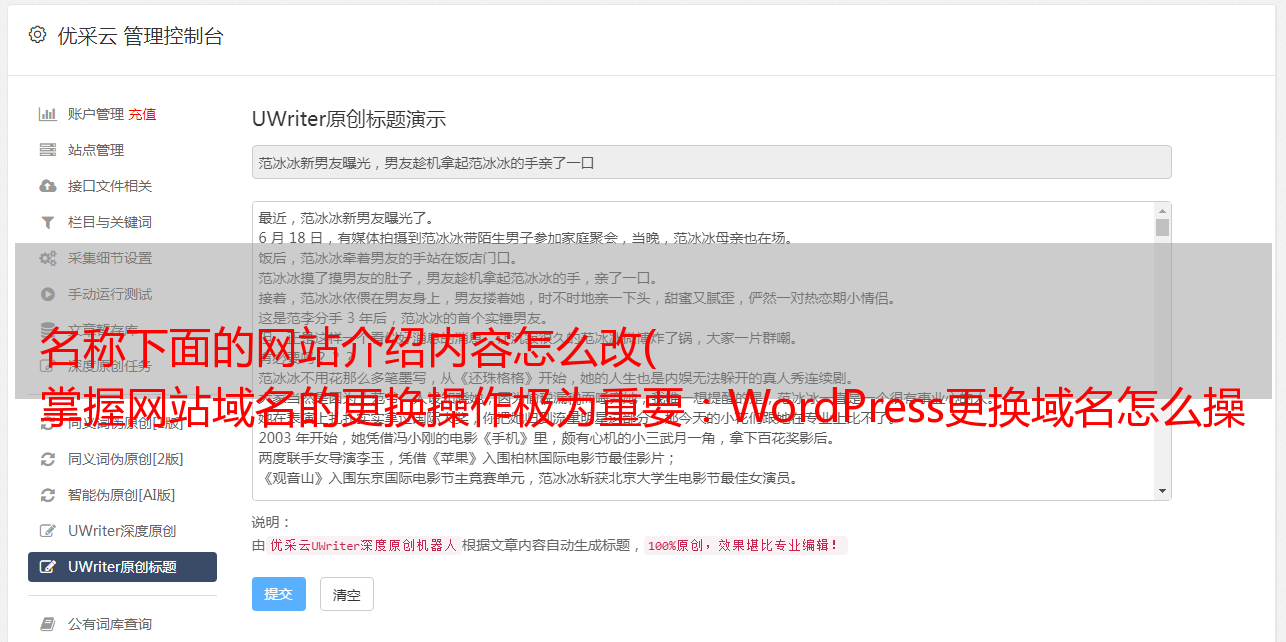Click the server icon for 站点管理
This screenshot has width=1286, height=642.
click(47, 150)
